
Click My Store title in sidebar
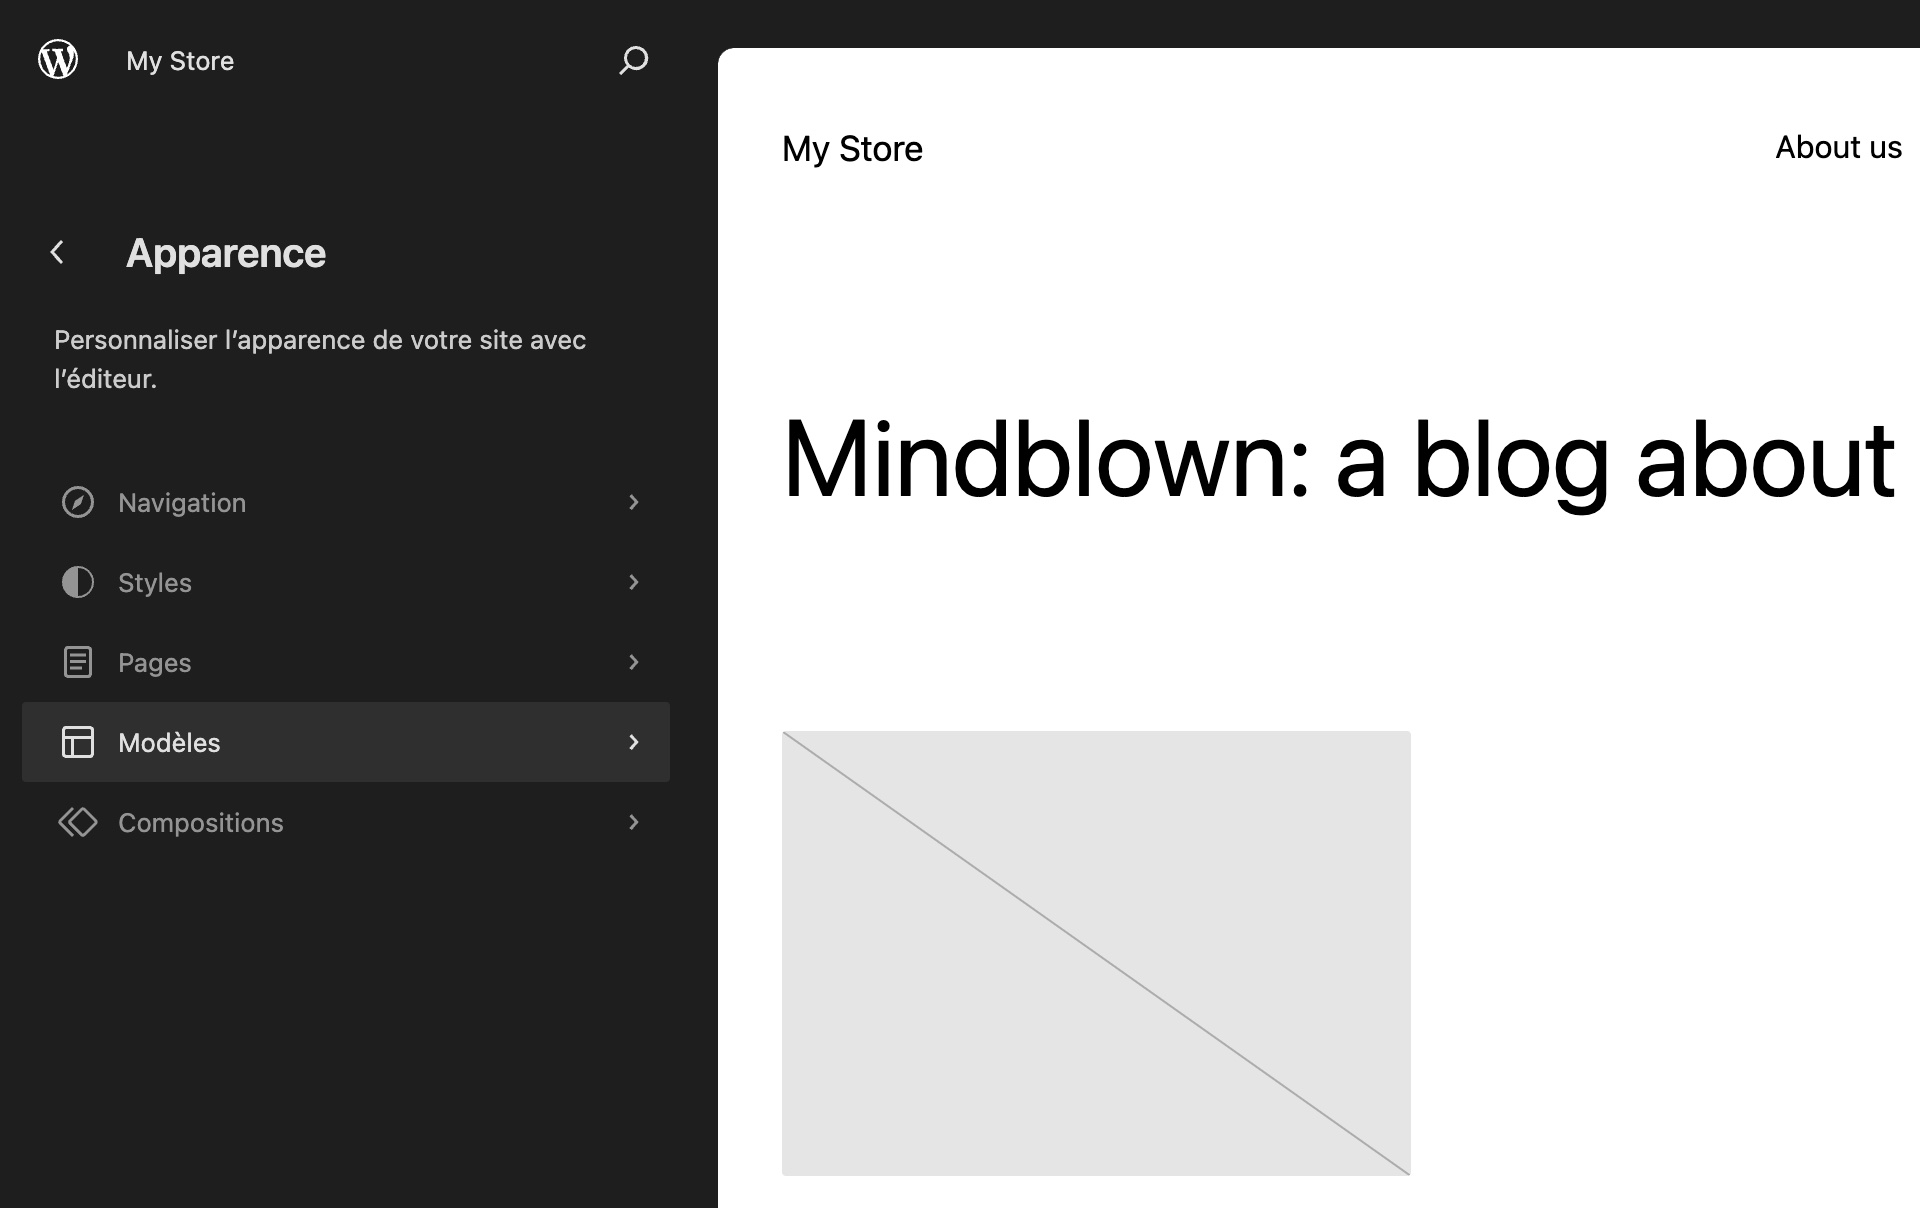click(x=180, y=61)
